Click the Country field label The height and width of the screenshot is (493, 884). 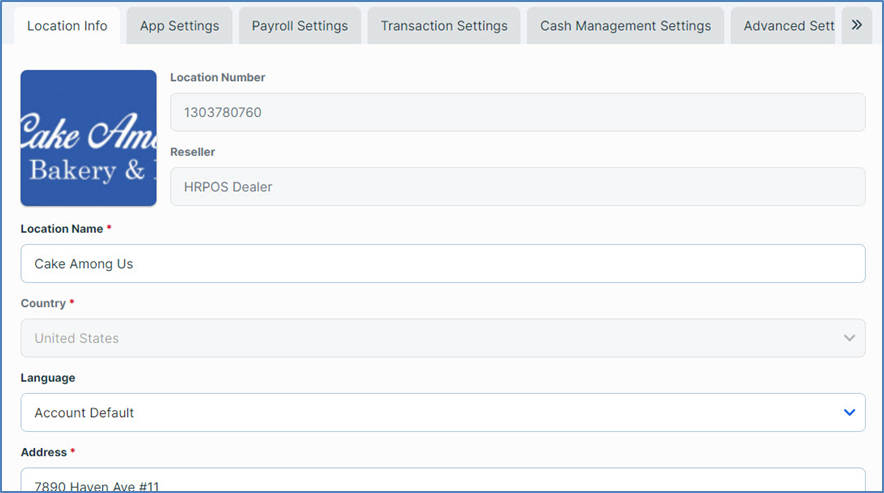43,303
